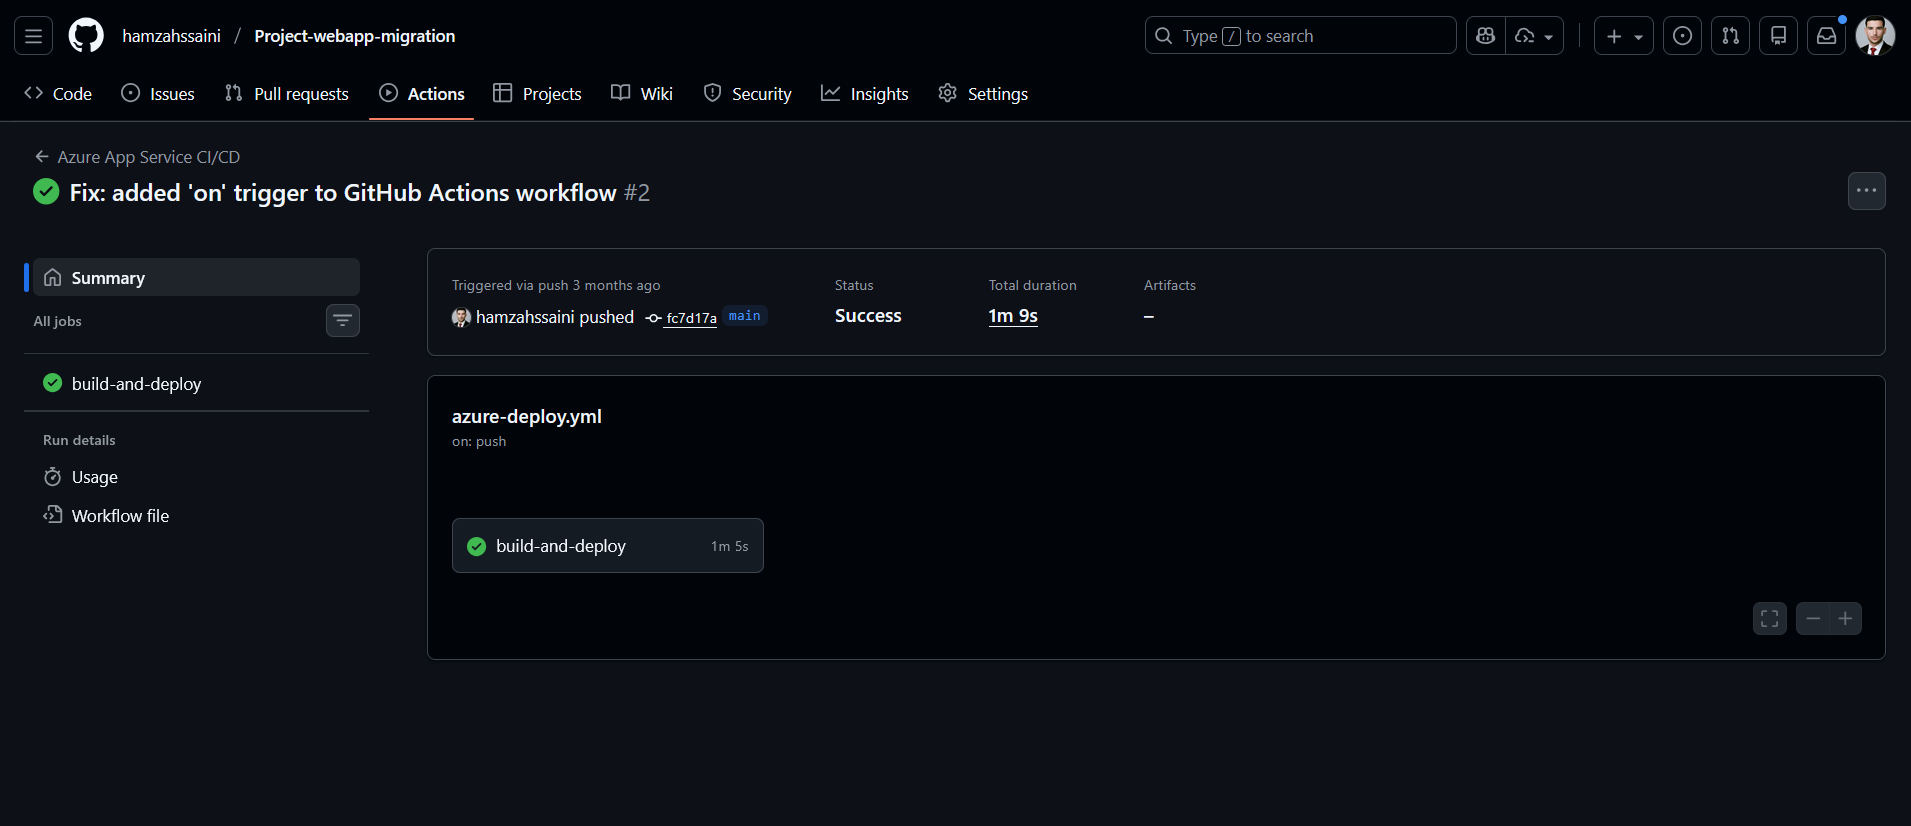
Task: Open the Security tab
Action: tap(748, 94)
